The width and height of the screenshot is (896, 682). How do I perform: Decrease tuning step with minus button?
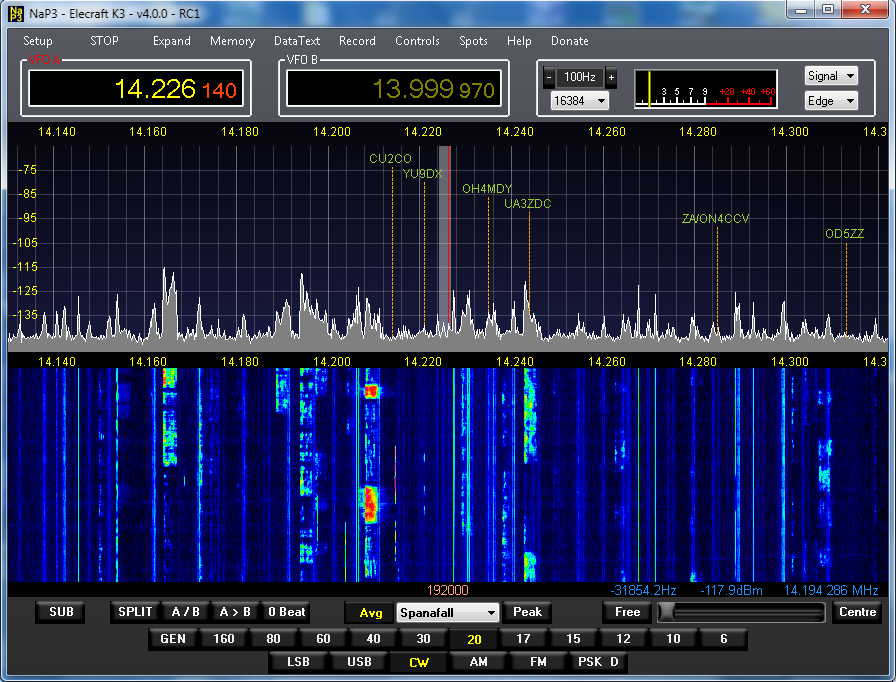(549, 77)
